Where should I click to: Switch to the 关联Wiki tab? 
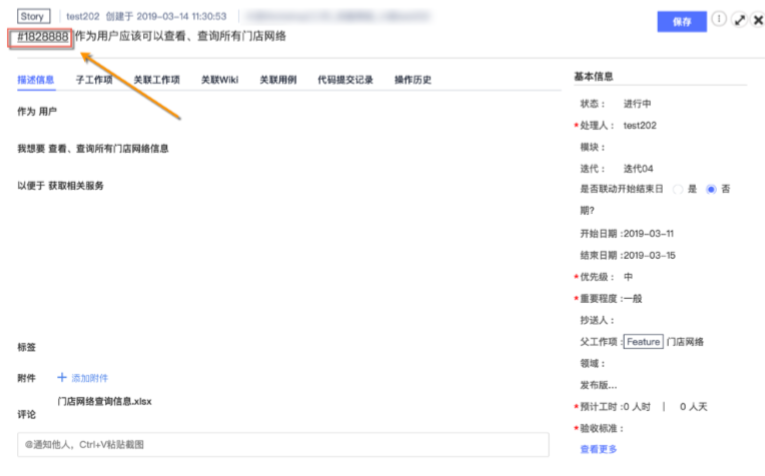pos(220,80)
